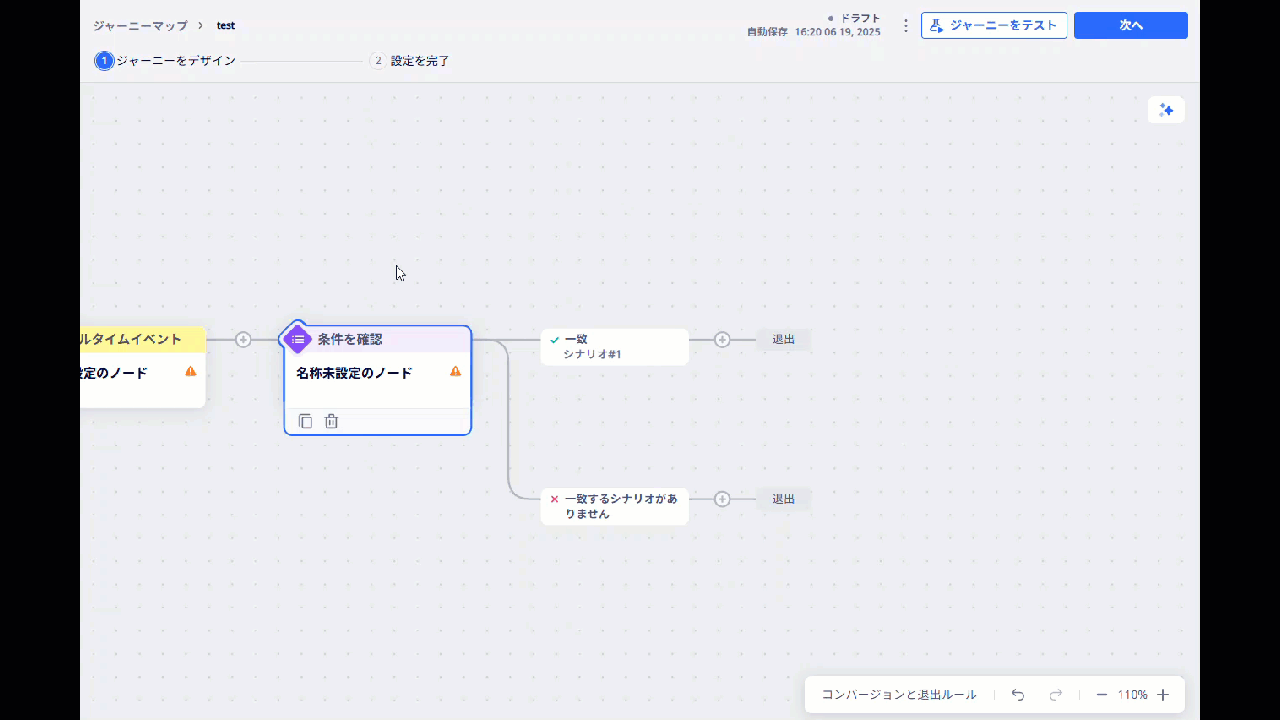Select the 条件を確認 node header

coord(378,339)
